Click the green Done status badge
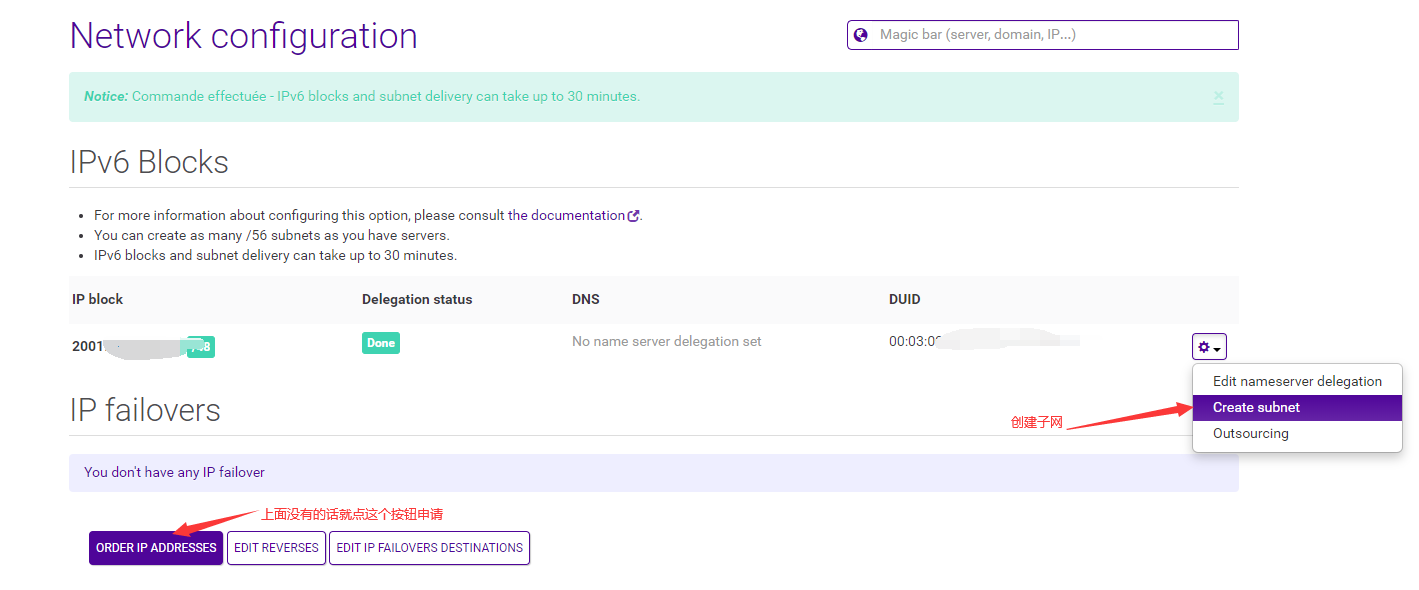 click(x=381, y=343)
